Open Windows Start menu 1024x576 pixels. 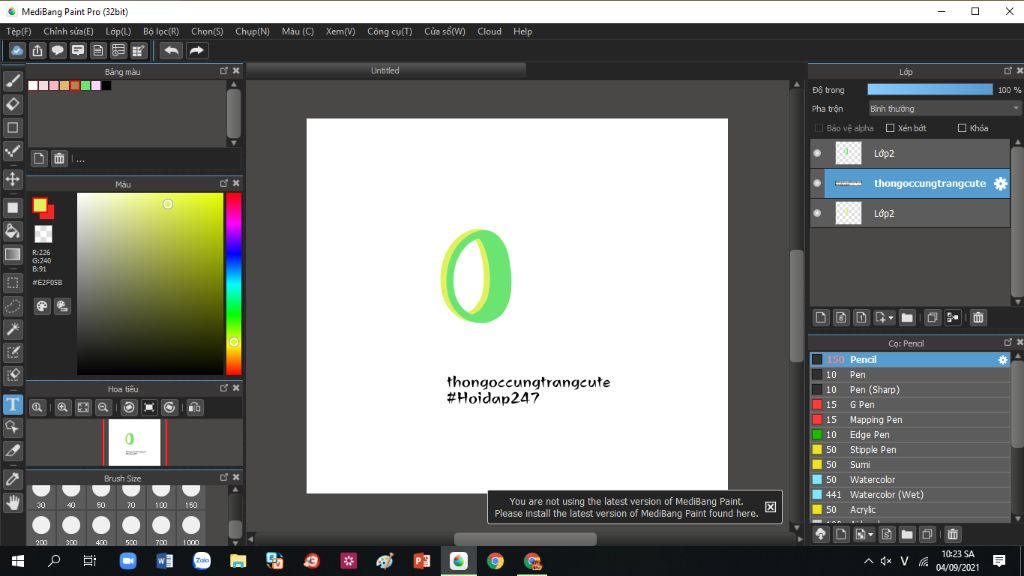(x=18, y=561)
